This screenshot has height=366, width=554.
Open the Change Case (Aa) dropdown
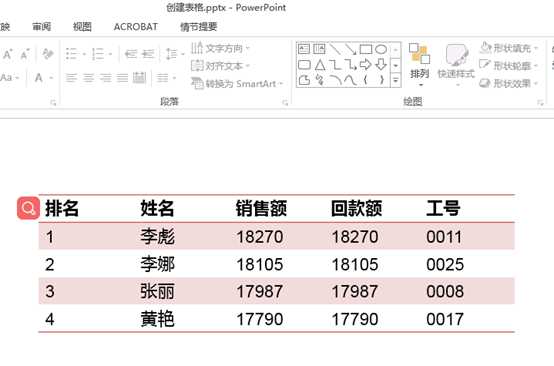click(10, 77)
